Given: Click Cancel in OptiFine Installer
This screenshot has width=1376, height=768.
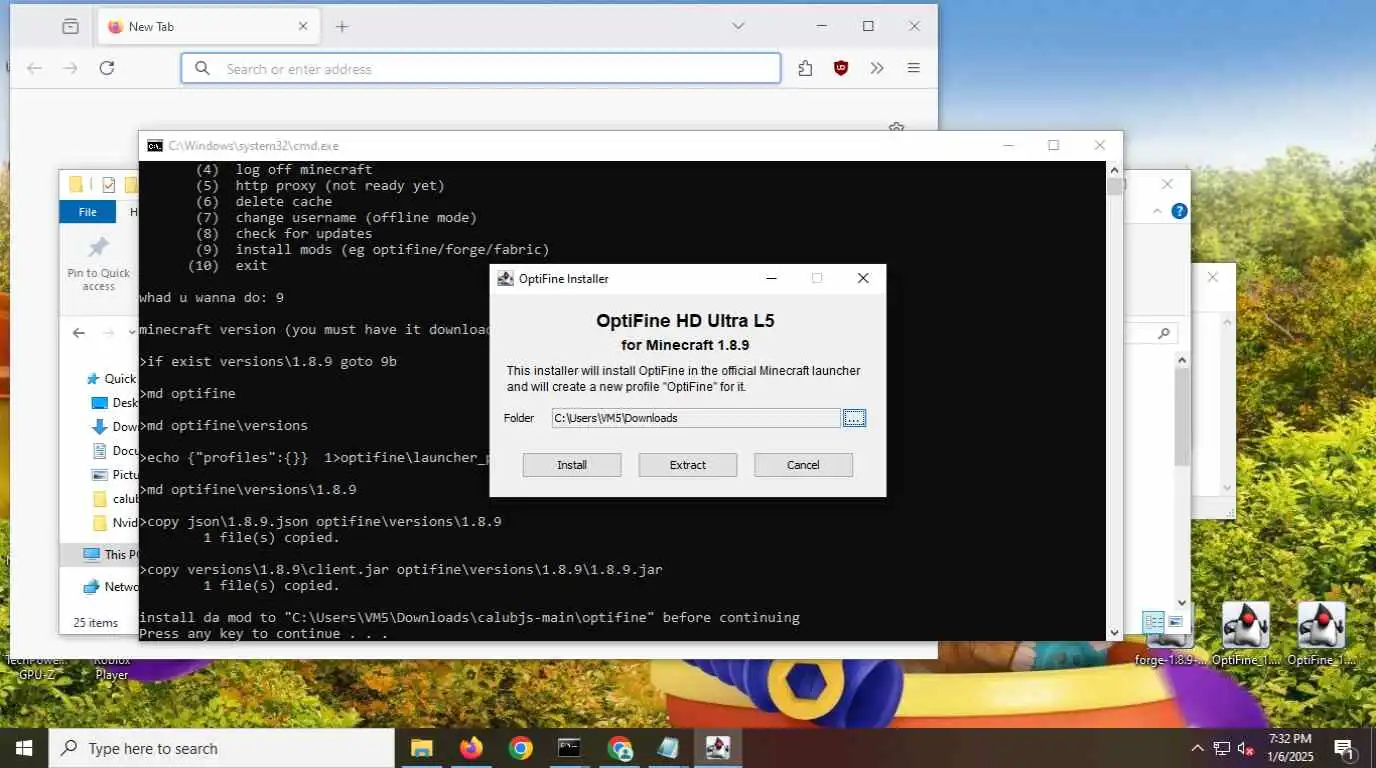Looking at the screenshot, I should (803, 465).
